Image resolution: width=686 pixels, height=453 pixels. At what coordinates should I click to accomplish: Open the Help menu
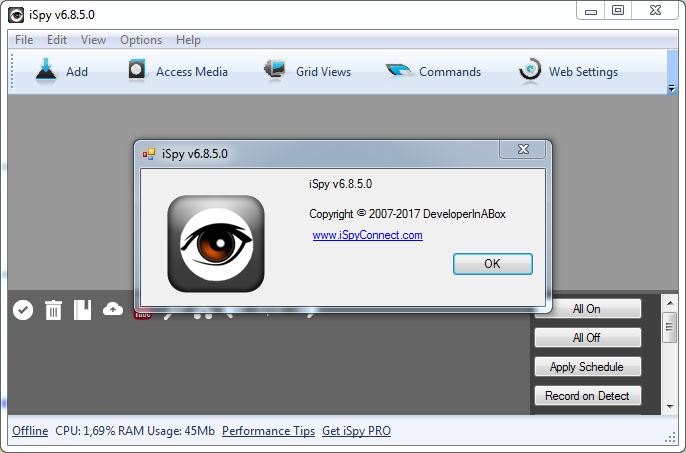pyautogui.click(x=188, y=40)
